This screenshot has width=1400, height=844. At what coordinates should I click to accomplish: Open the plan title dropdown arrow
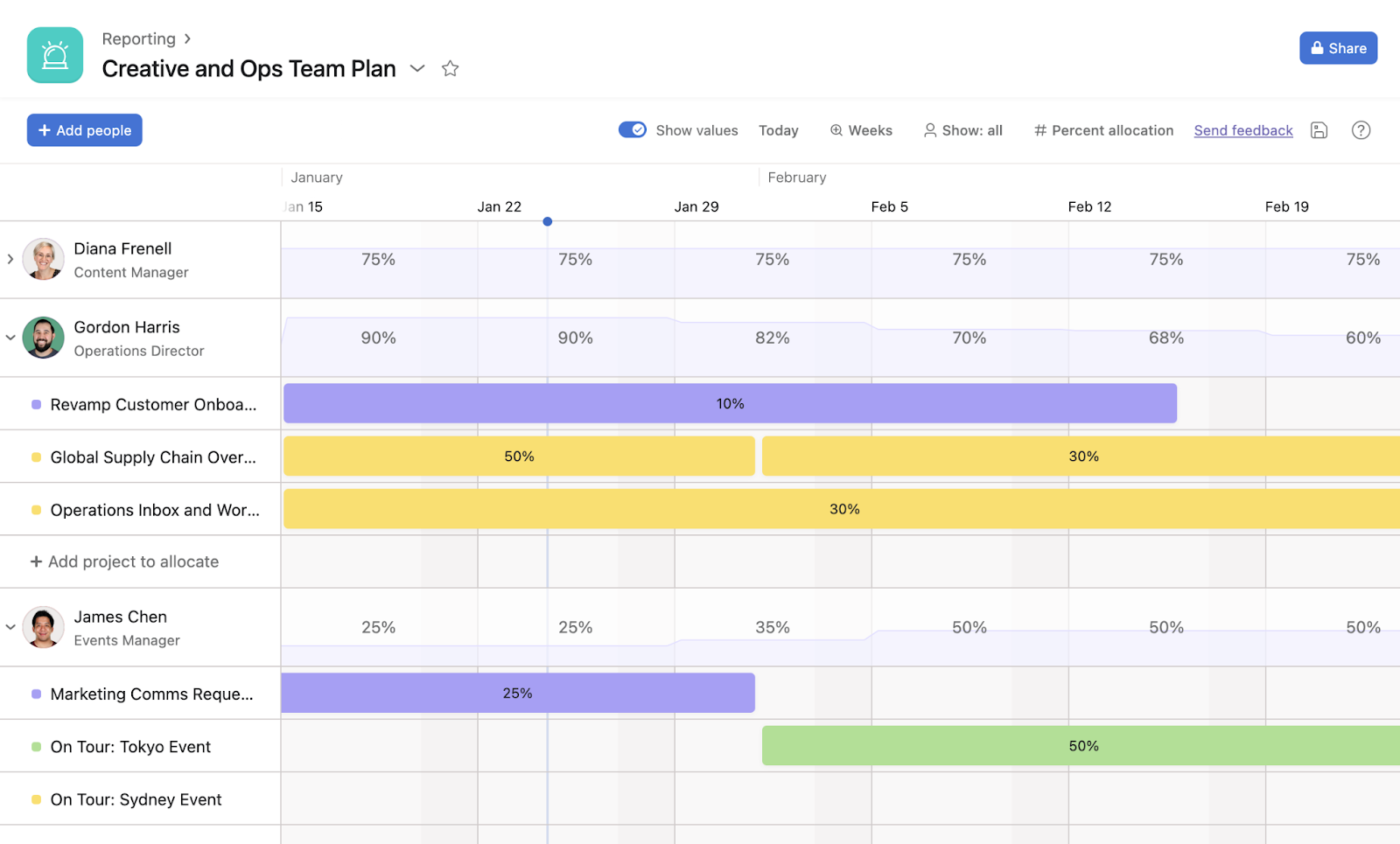pyautogui.click(x=418, y=69)
